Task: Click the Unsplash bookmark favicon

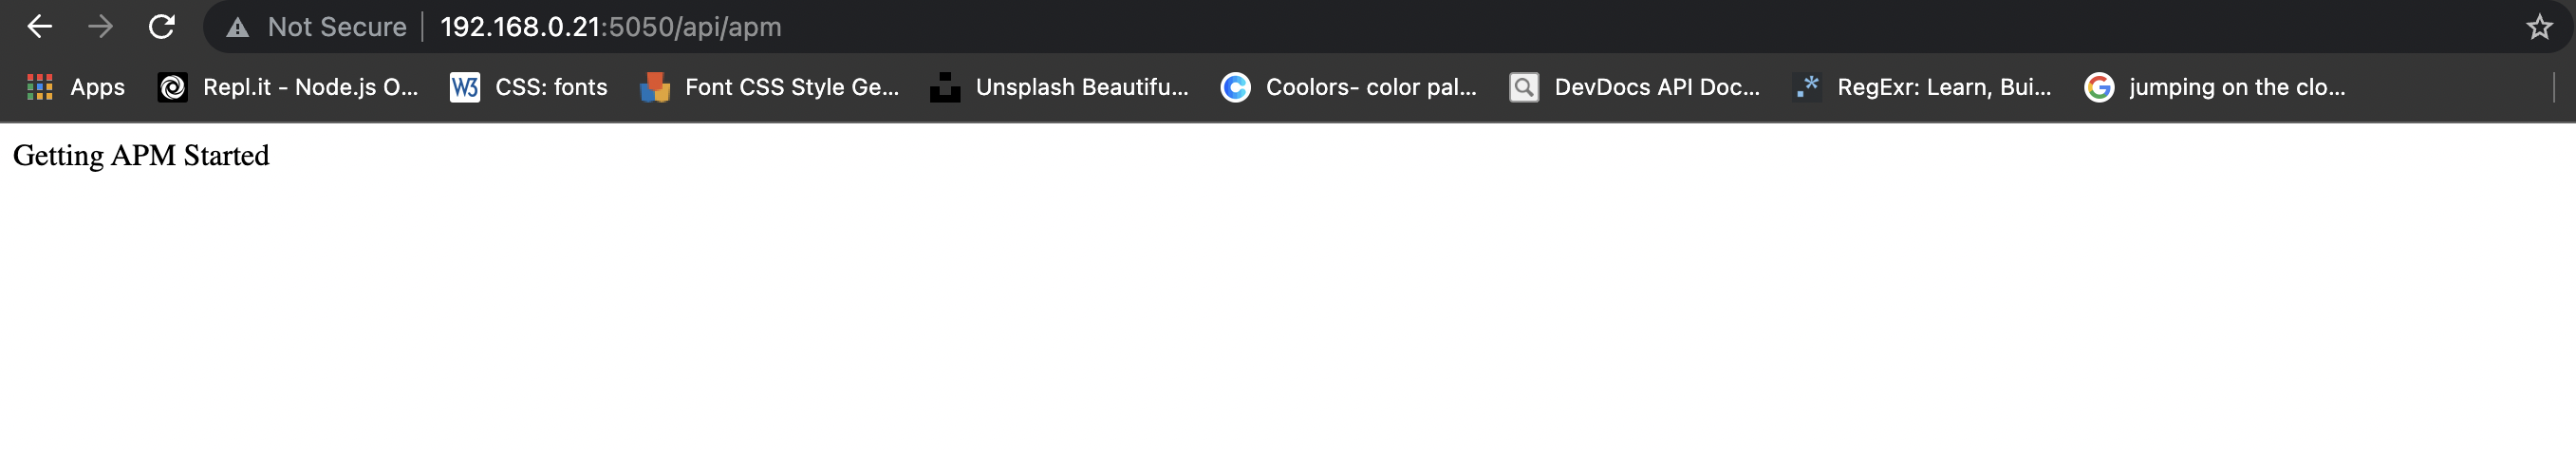Action: (944, 88)
